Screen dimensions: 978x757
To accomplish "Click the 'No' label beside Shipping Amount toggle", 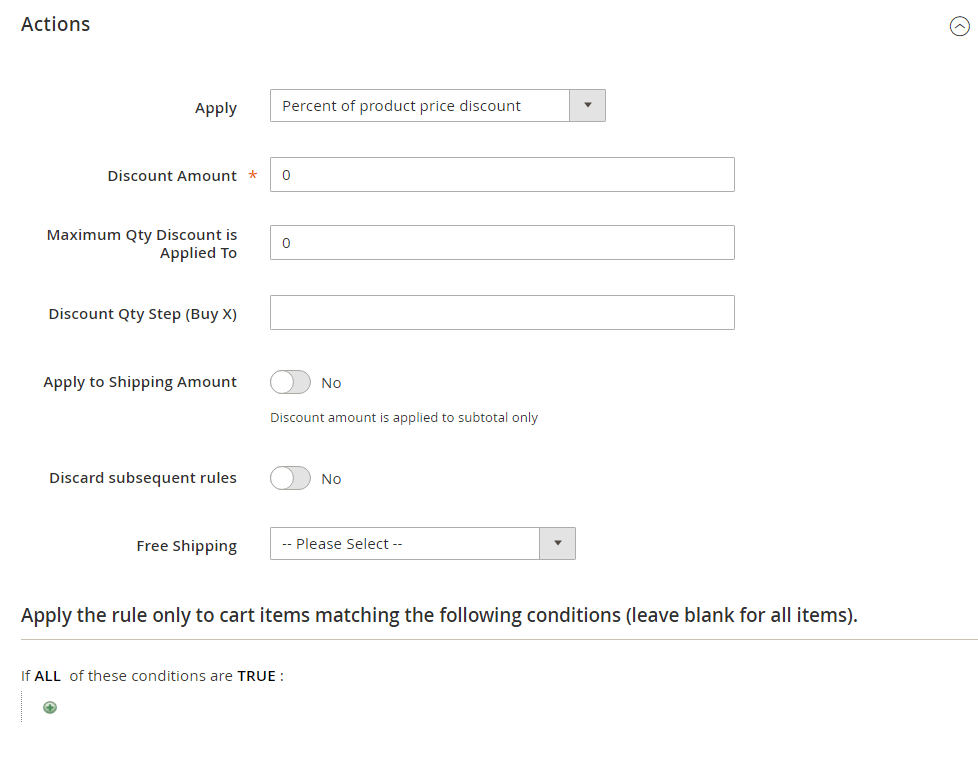I will click(331, 383).
